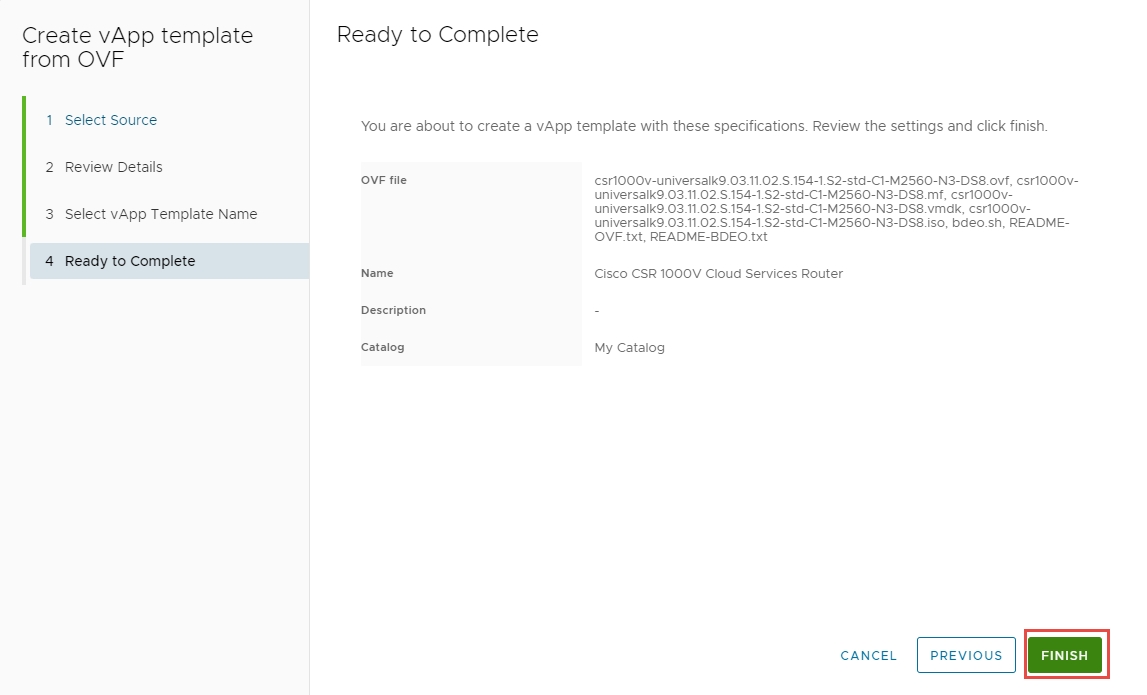Click the review settings instruction text

(x=703, y=127)
